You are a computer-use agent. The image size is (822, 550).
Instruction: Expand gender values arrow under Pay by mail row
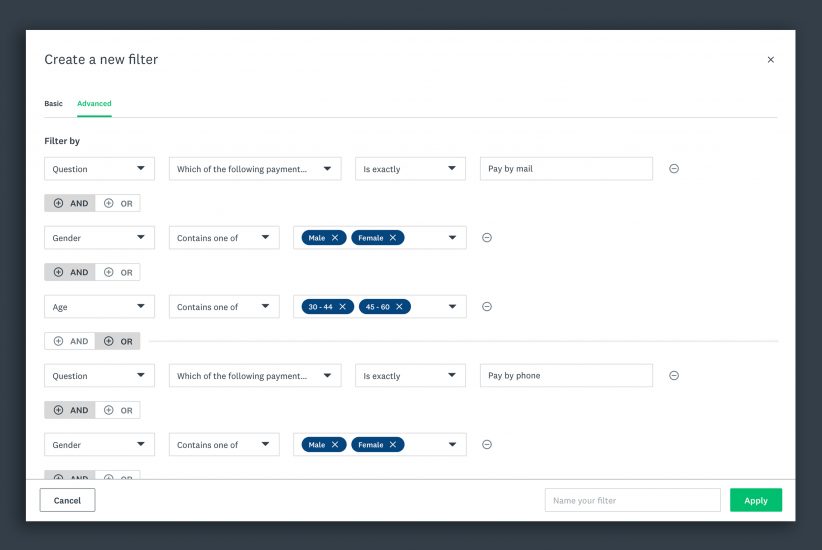pos(452,238)
